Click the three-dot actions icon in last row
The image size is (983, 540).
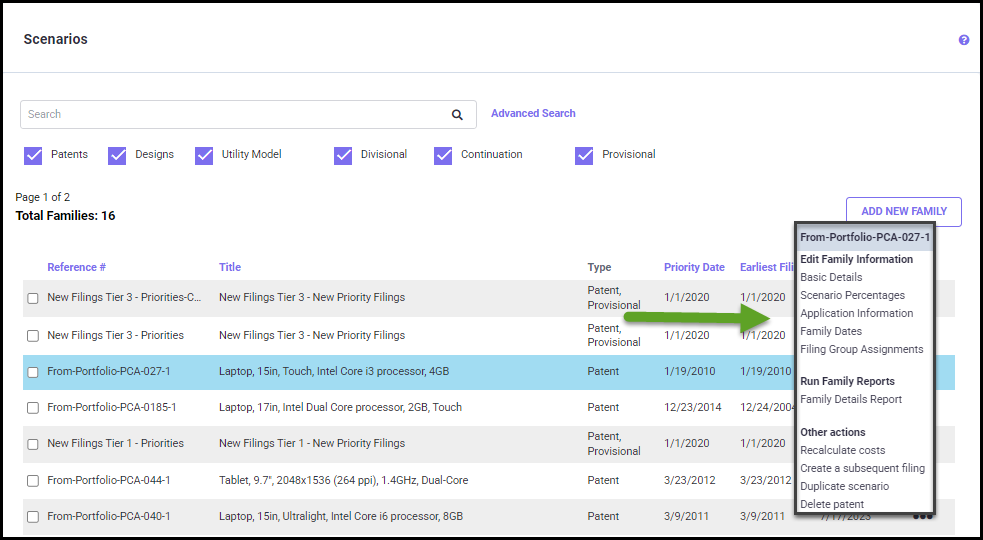pos(922,516)
